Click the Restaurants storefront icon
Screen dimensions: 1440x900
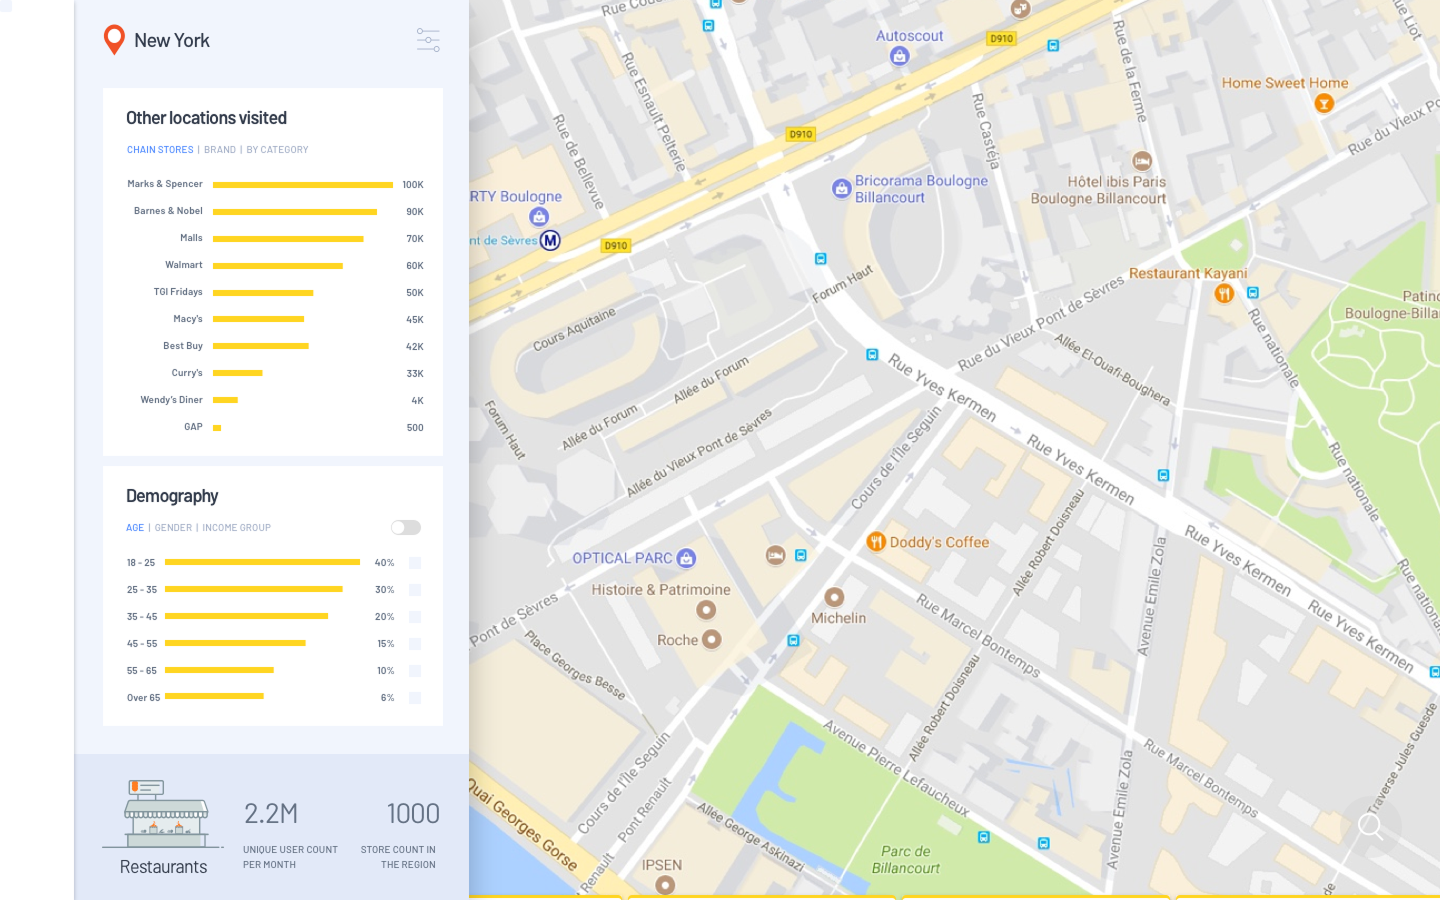(166, 814)
